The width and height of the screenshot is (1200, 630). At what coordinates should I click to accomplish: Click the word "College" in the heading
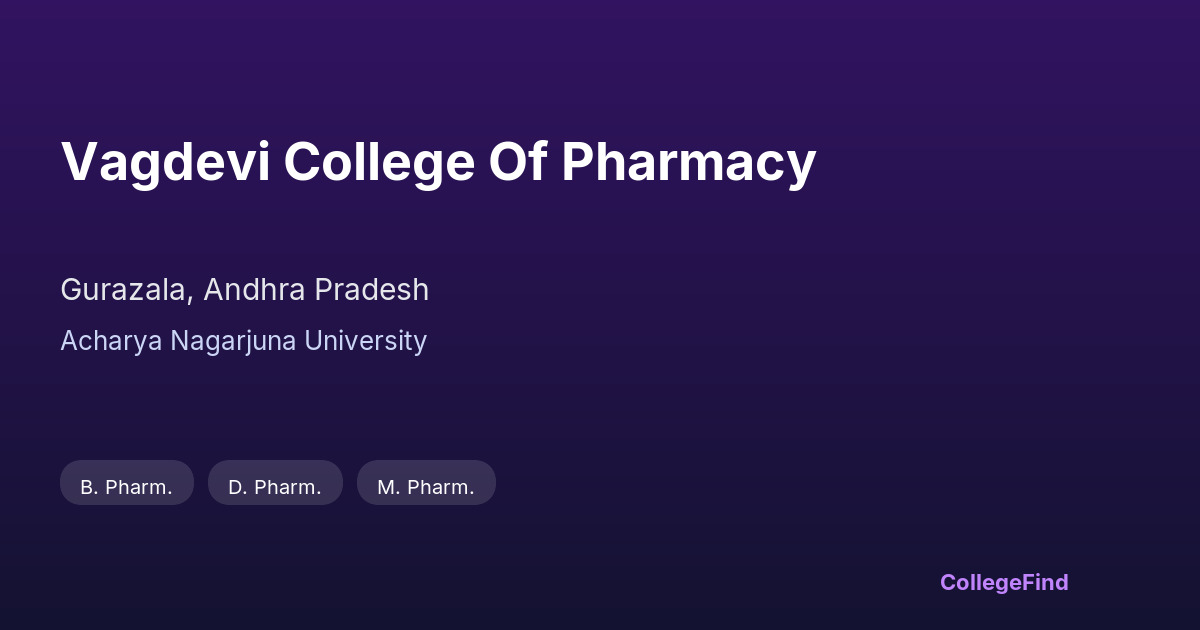[378, 162]
